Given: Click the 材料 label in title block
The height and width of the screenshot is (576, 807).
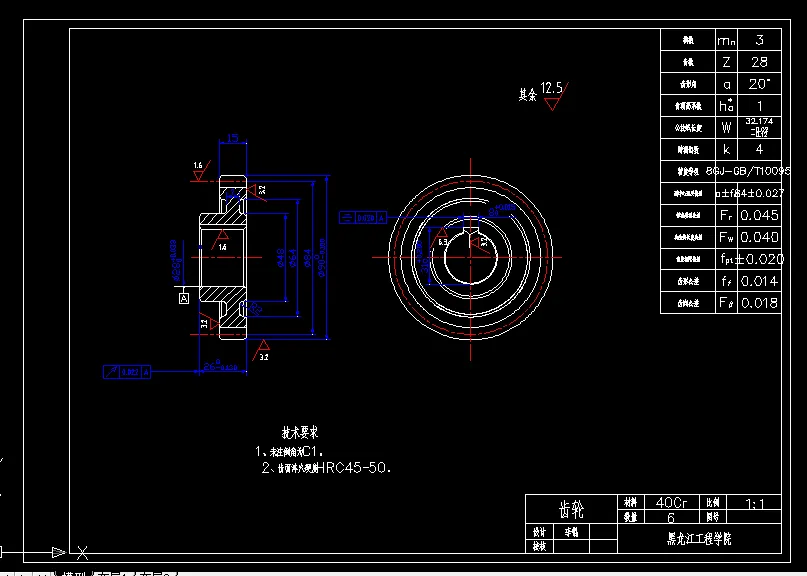Looking at the screenshot, I should pos(630,502).
